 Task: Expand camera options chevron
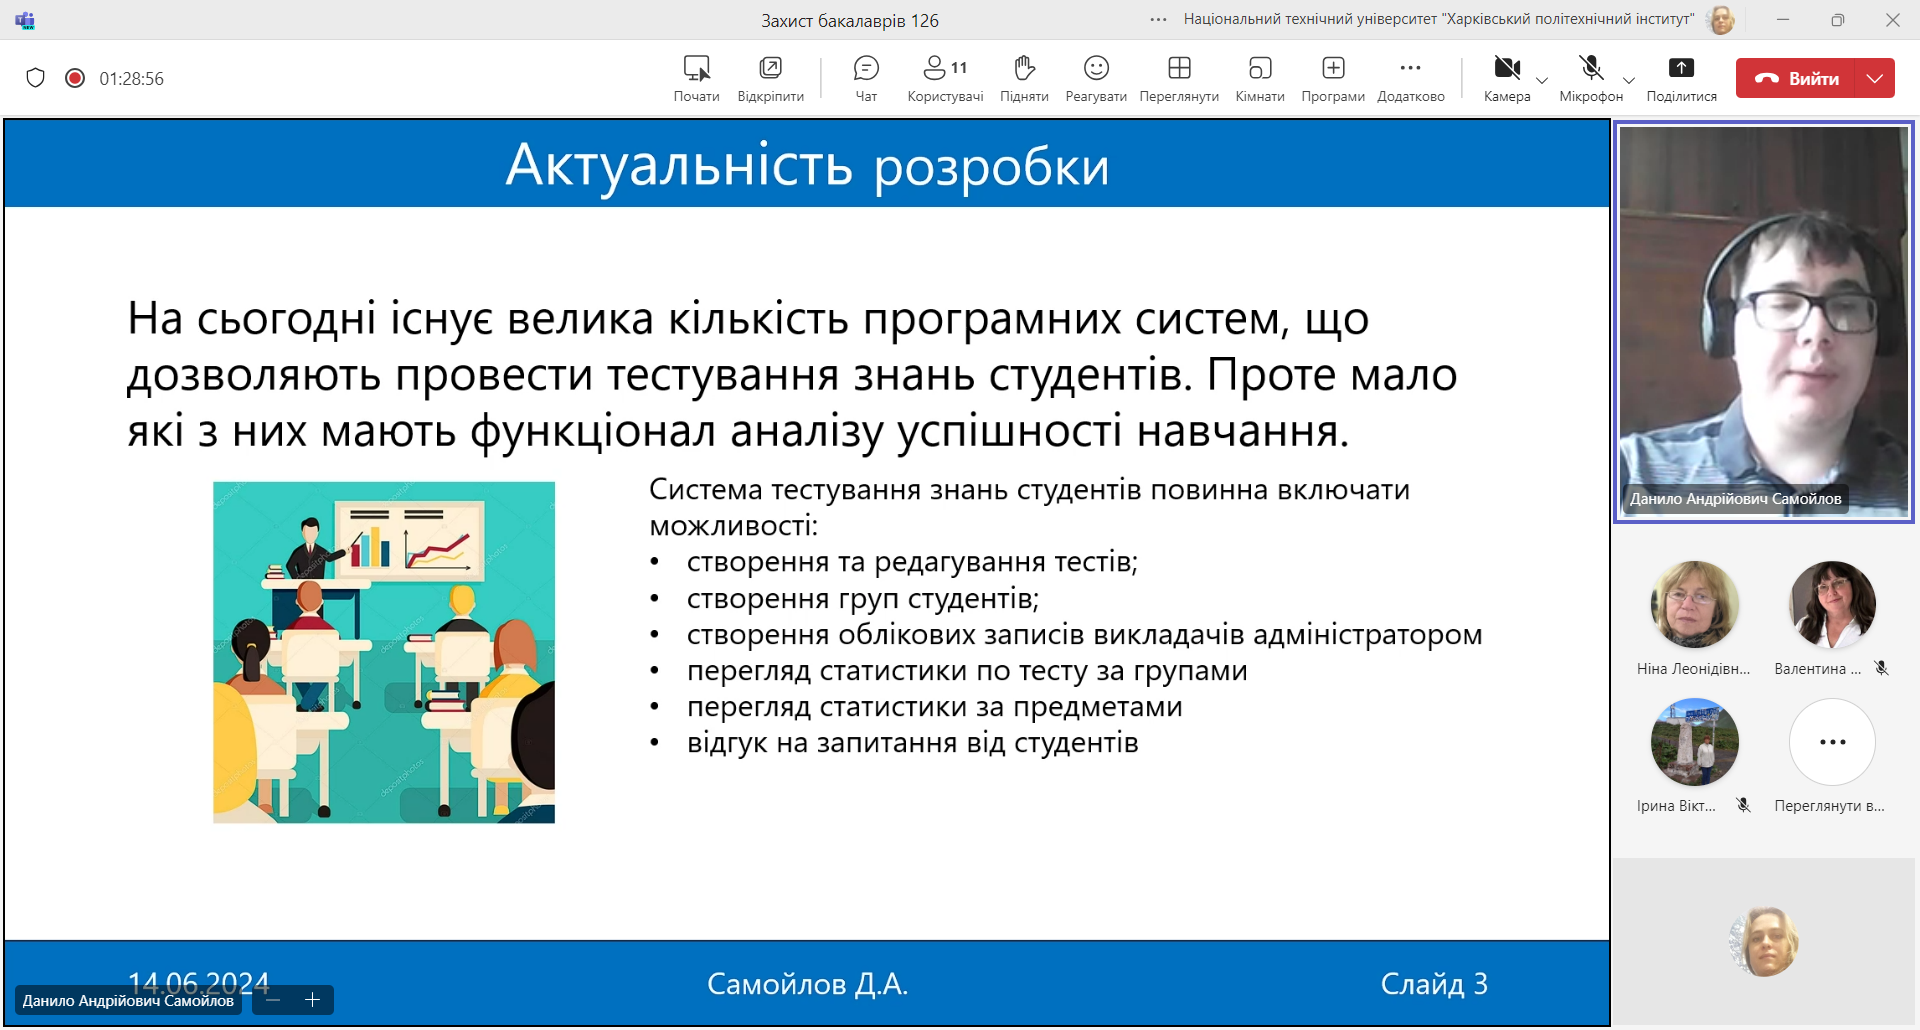click(x=1542, y=81)
